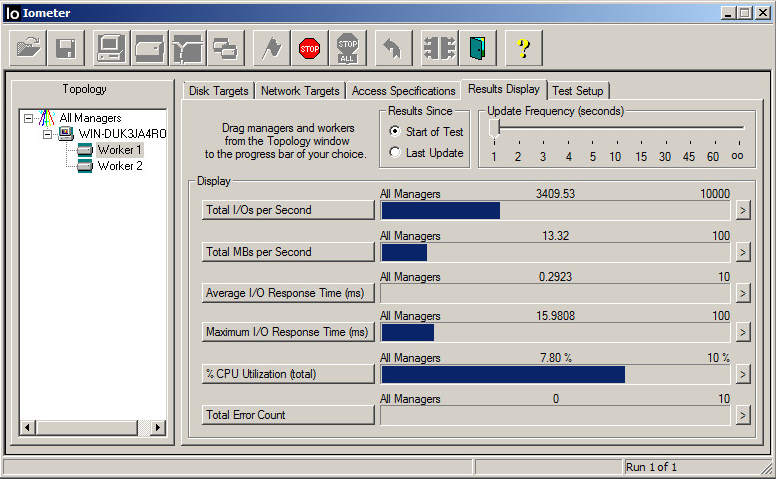Switch to Disk Targets tab

(218, 91)
